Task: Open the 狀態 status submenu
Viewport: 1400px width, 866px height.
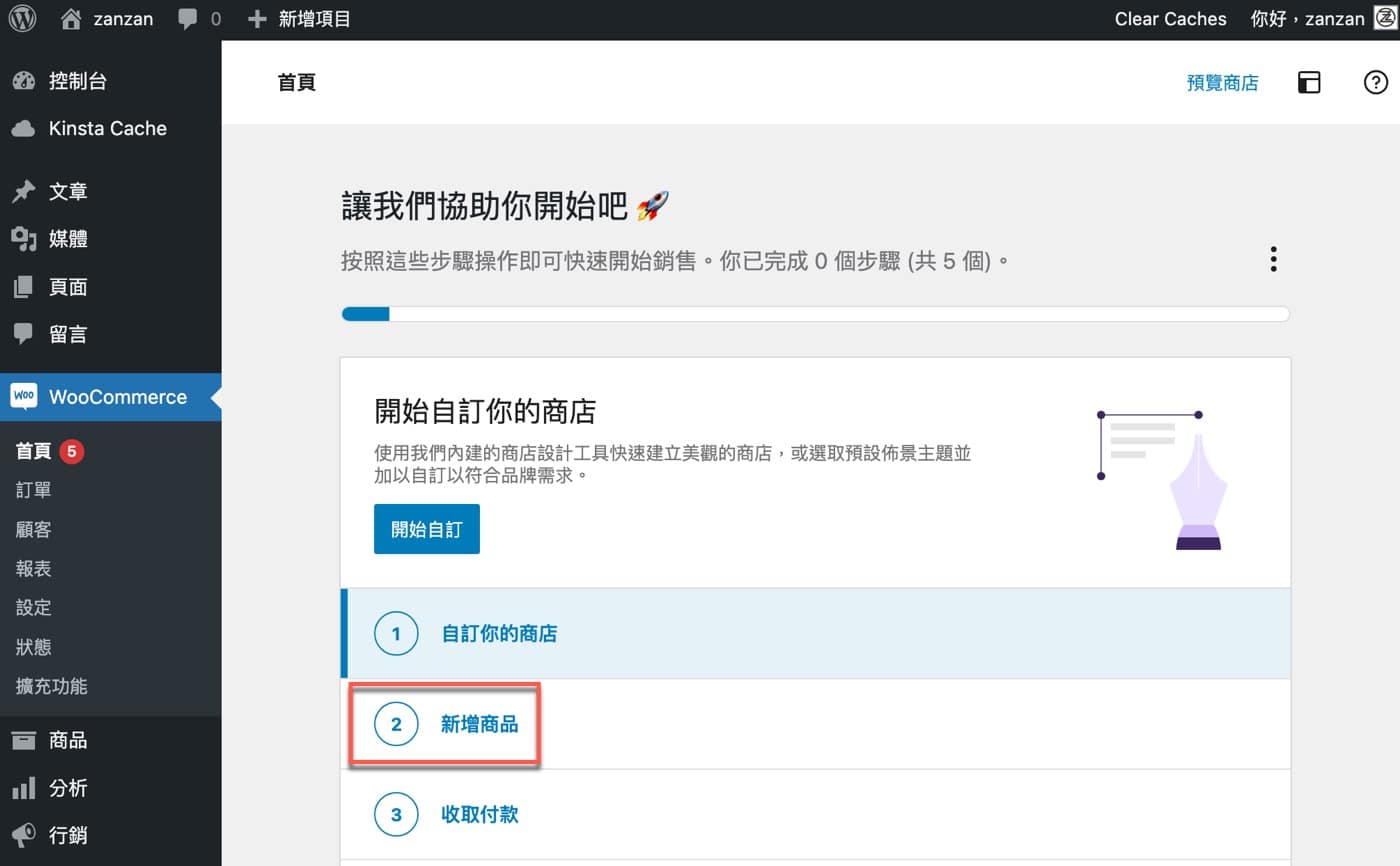Action: coord(33,646)
